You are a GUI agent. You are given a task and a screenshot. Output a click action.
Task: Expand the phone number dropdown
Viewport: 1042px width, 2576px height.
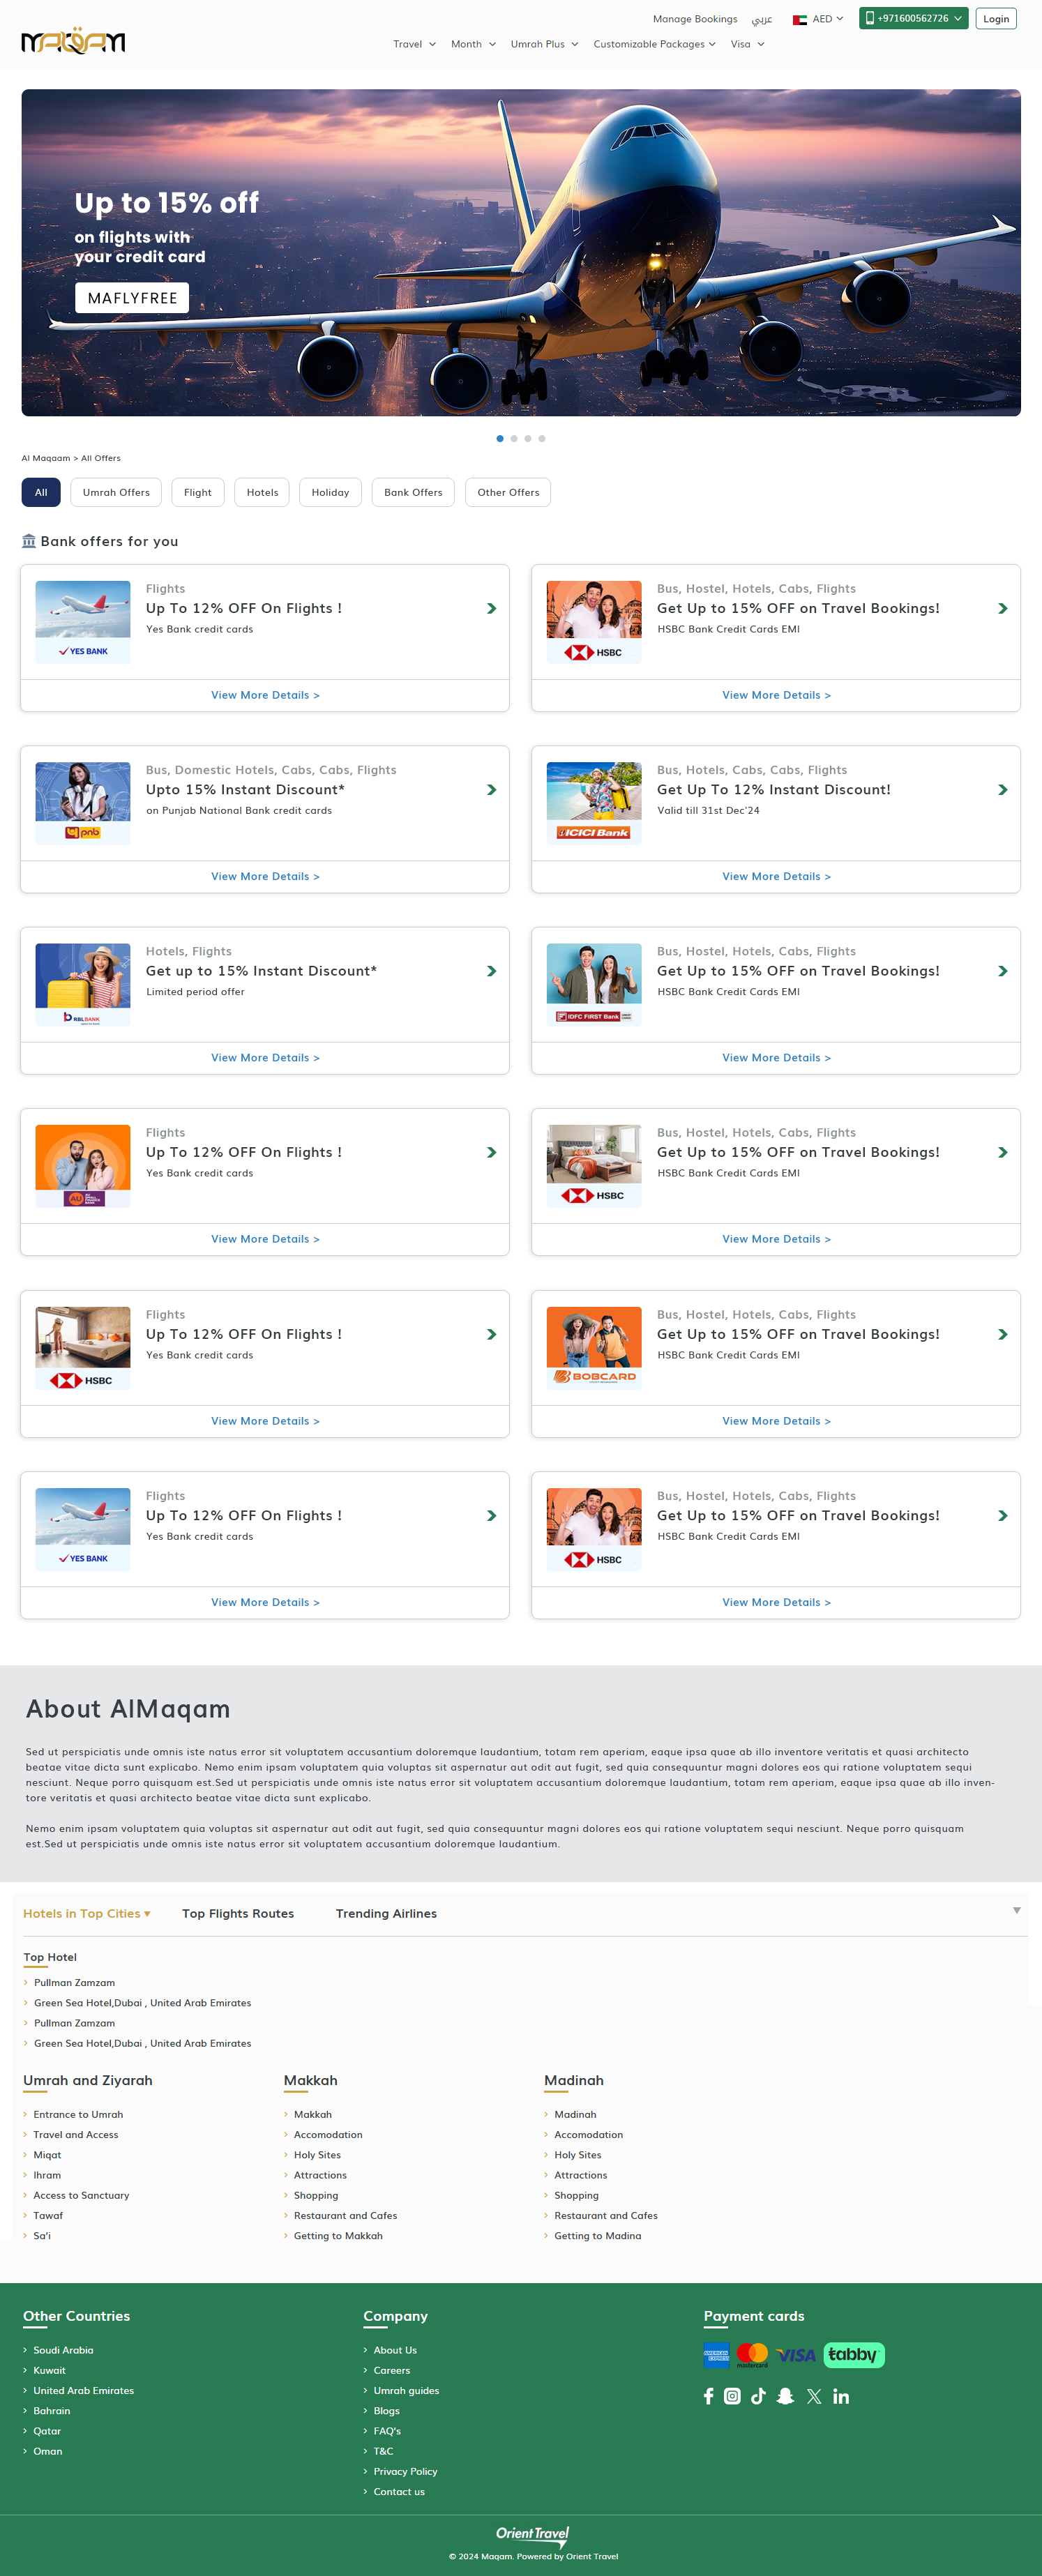tap(913, 18)
